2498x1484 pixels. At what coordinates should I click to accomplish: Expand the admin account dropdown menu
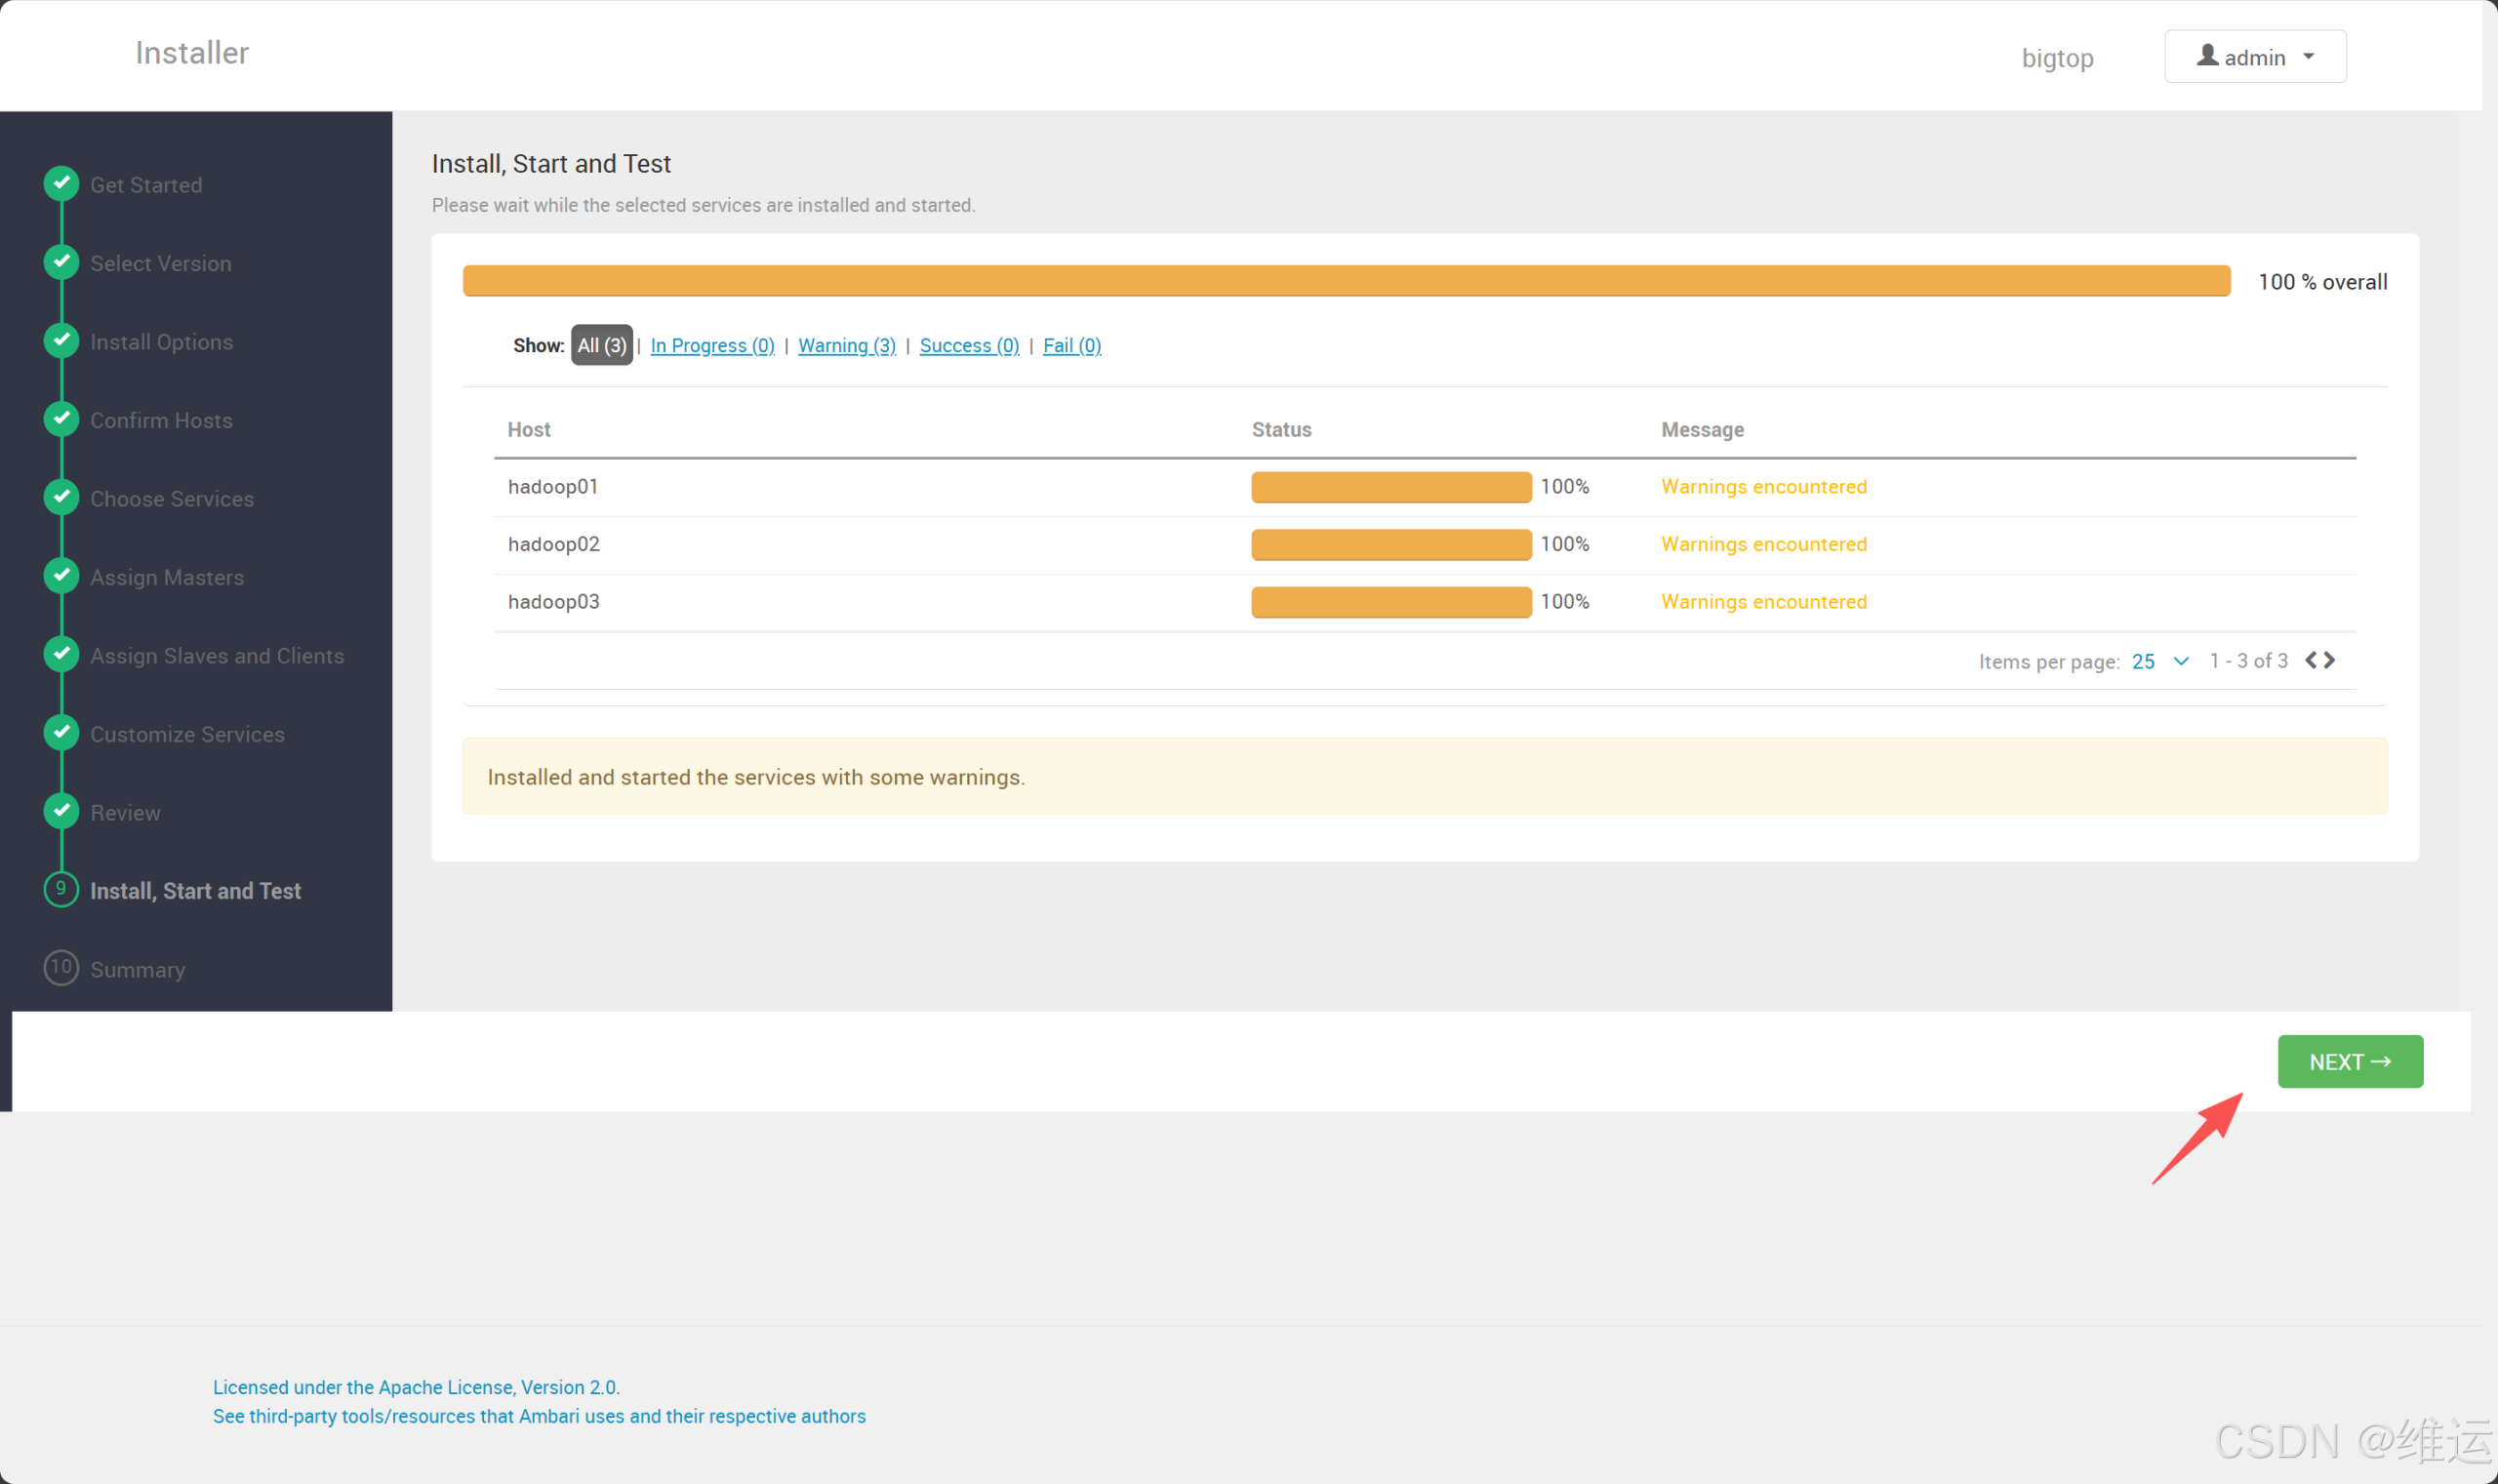tap(2310, 56)
